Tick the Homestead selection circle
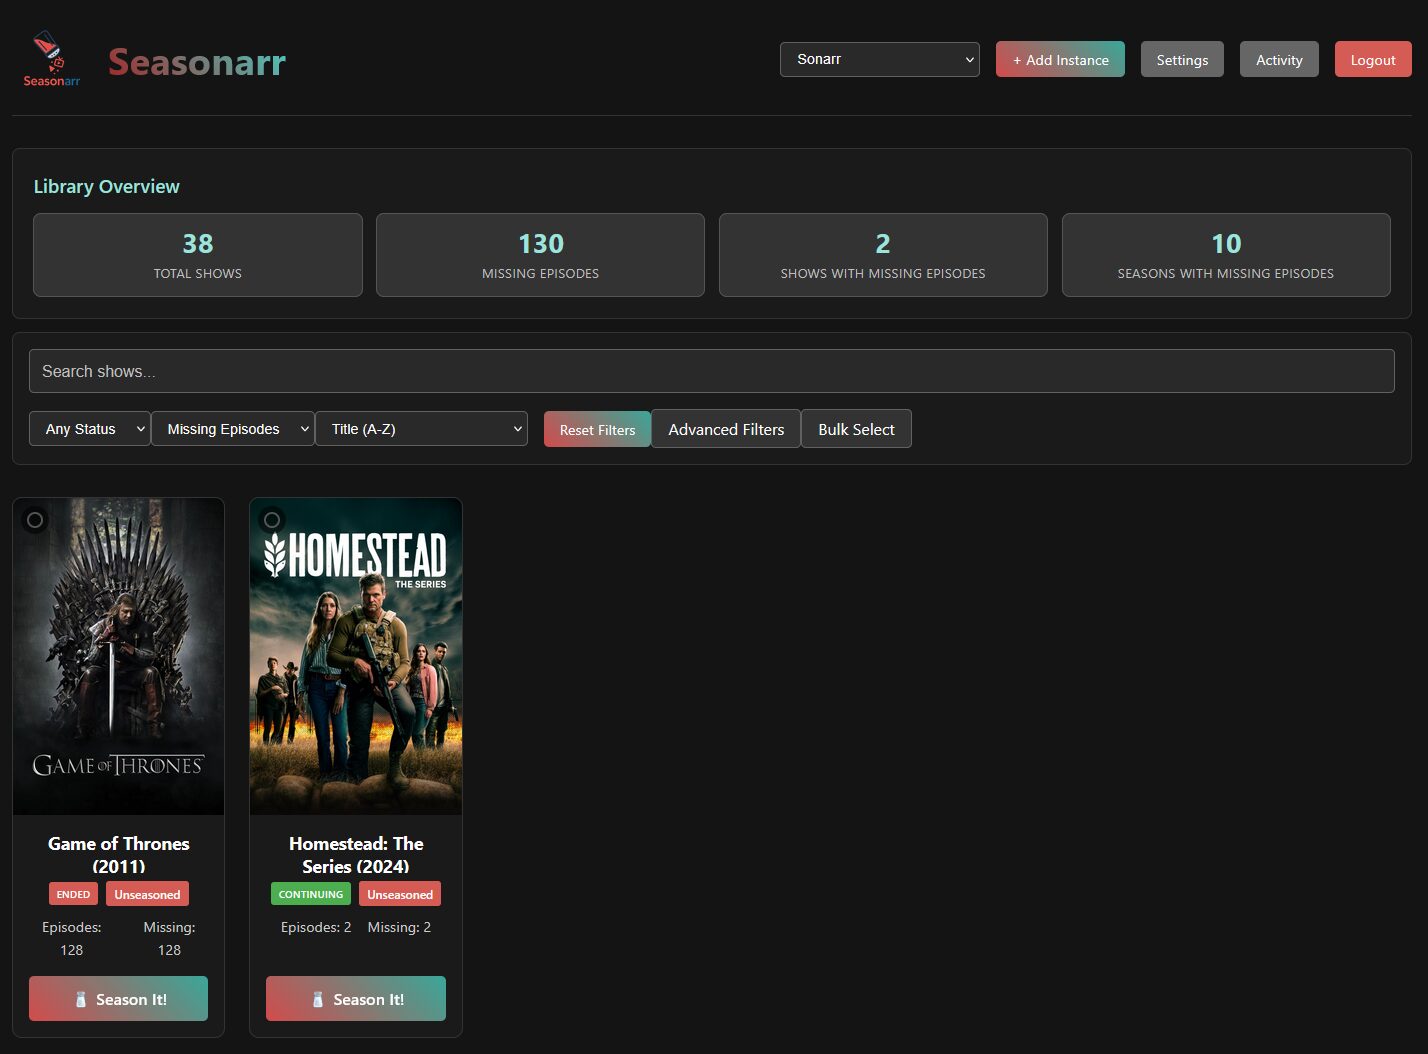This screenshot has height=1054, width=1428. tap(272, 520)
